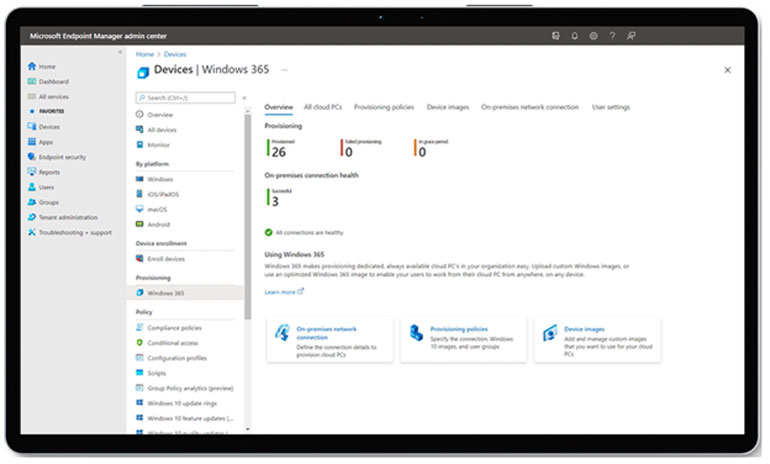
Task: Open the Device images card
Action: [x=598, y=340]
